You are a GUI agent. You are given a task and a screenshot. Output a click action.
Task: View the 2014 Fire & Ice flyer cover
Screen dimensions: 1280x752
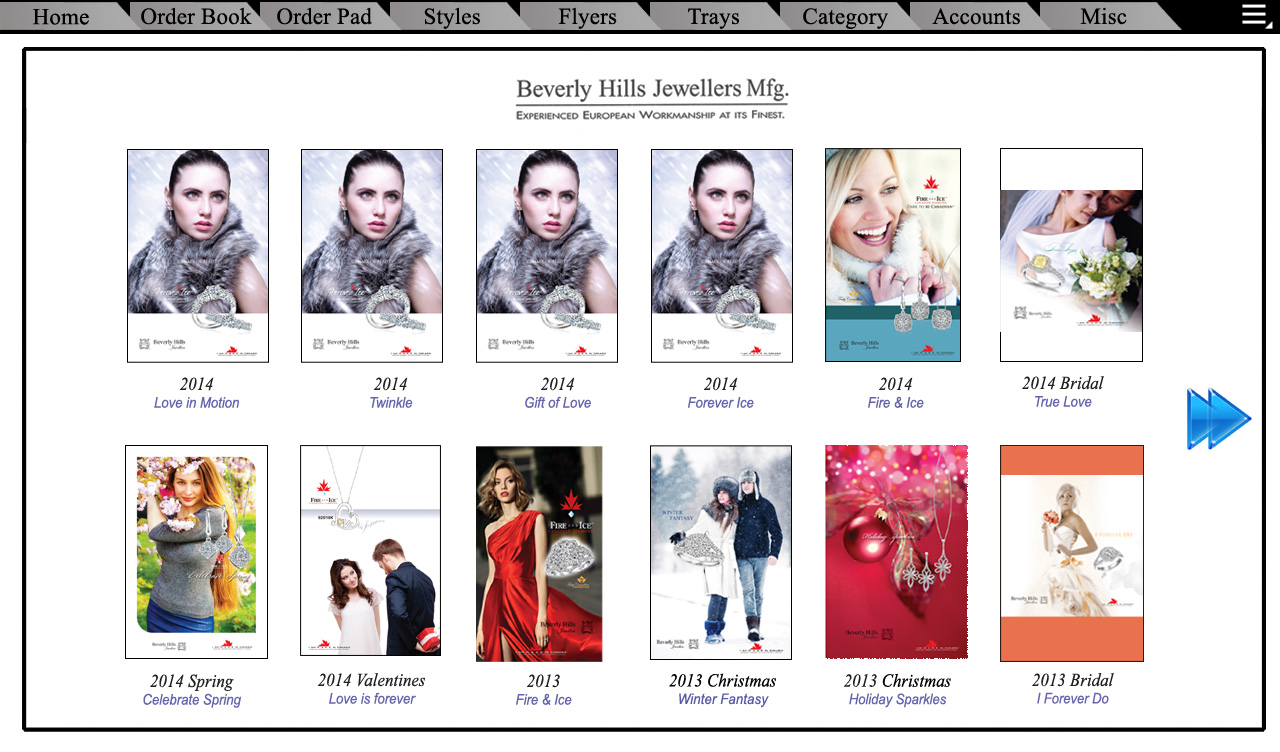893,255
